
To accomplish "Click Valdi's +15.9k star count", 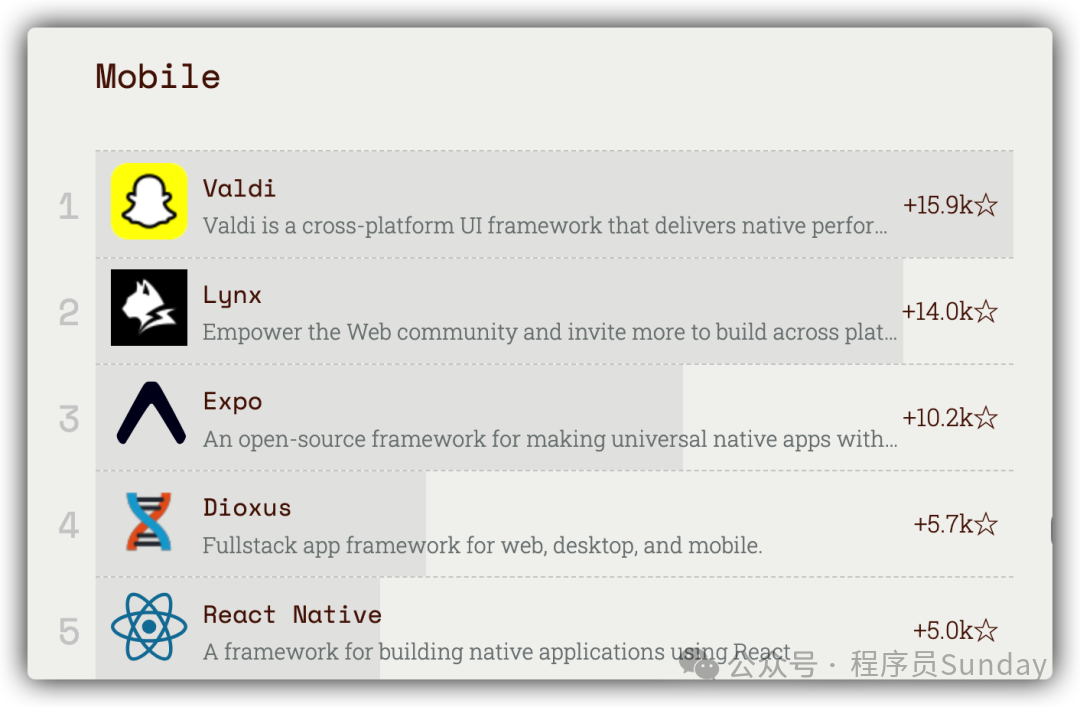I will pyautogui.click(x=950, y=205).
